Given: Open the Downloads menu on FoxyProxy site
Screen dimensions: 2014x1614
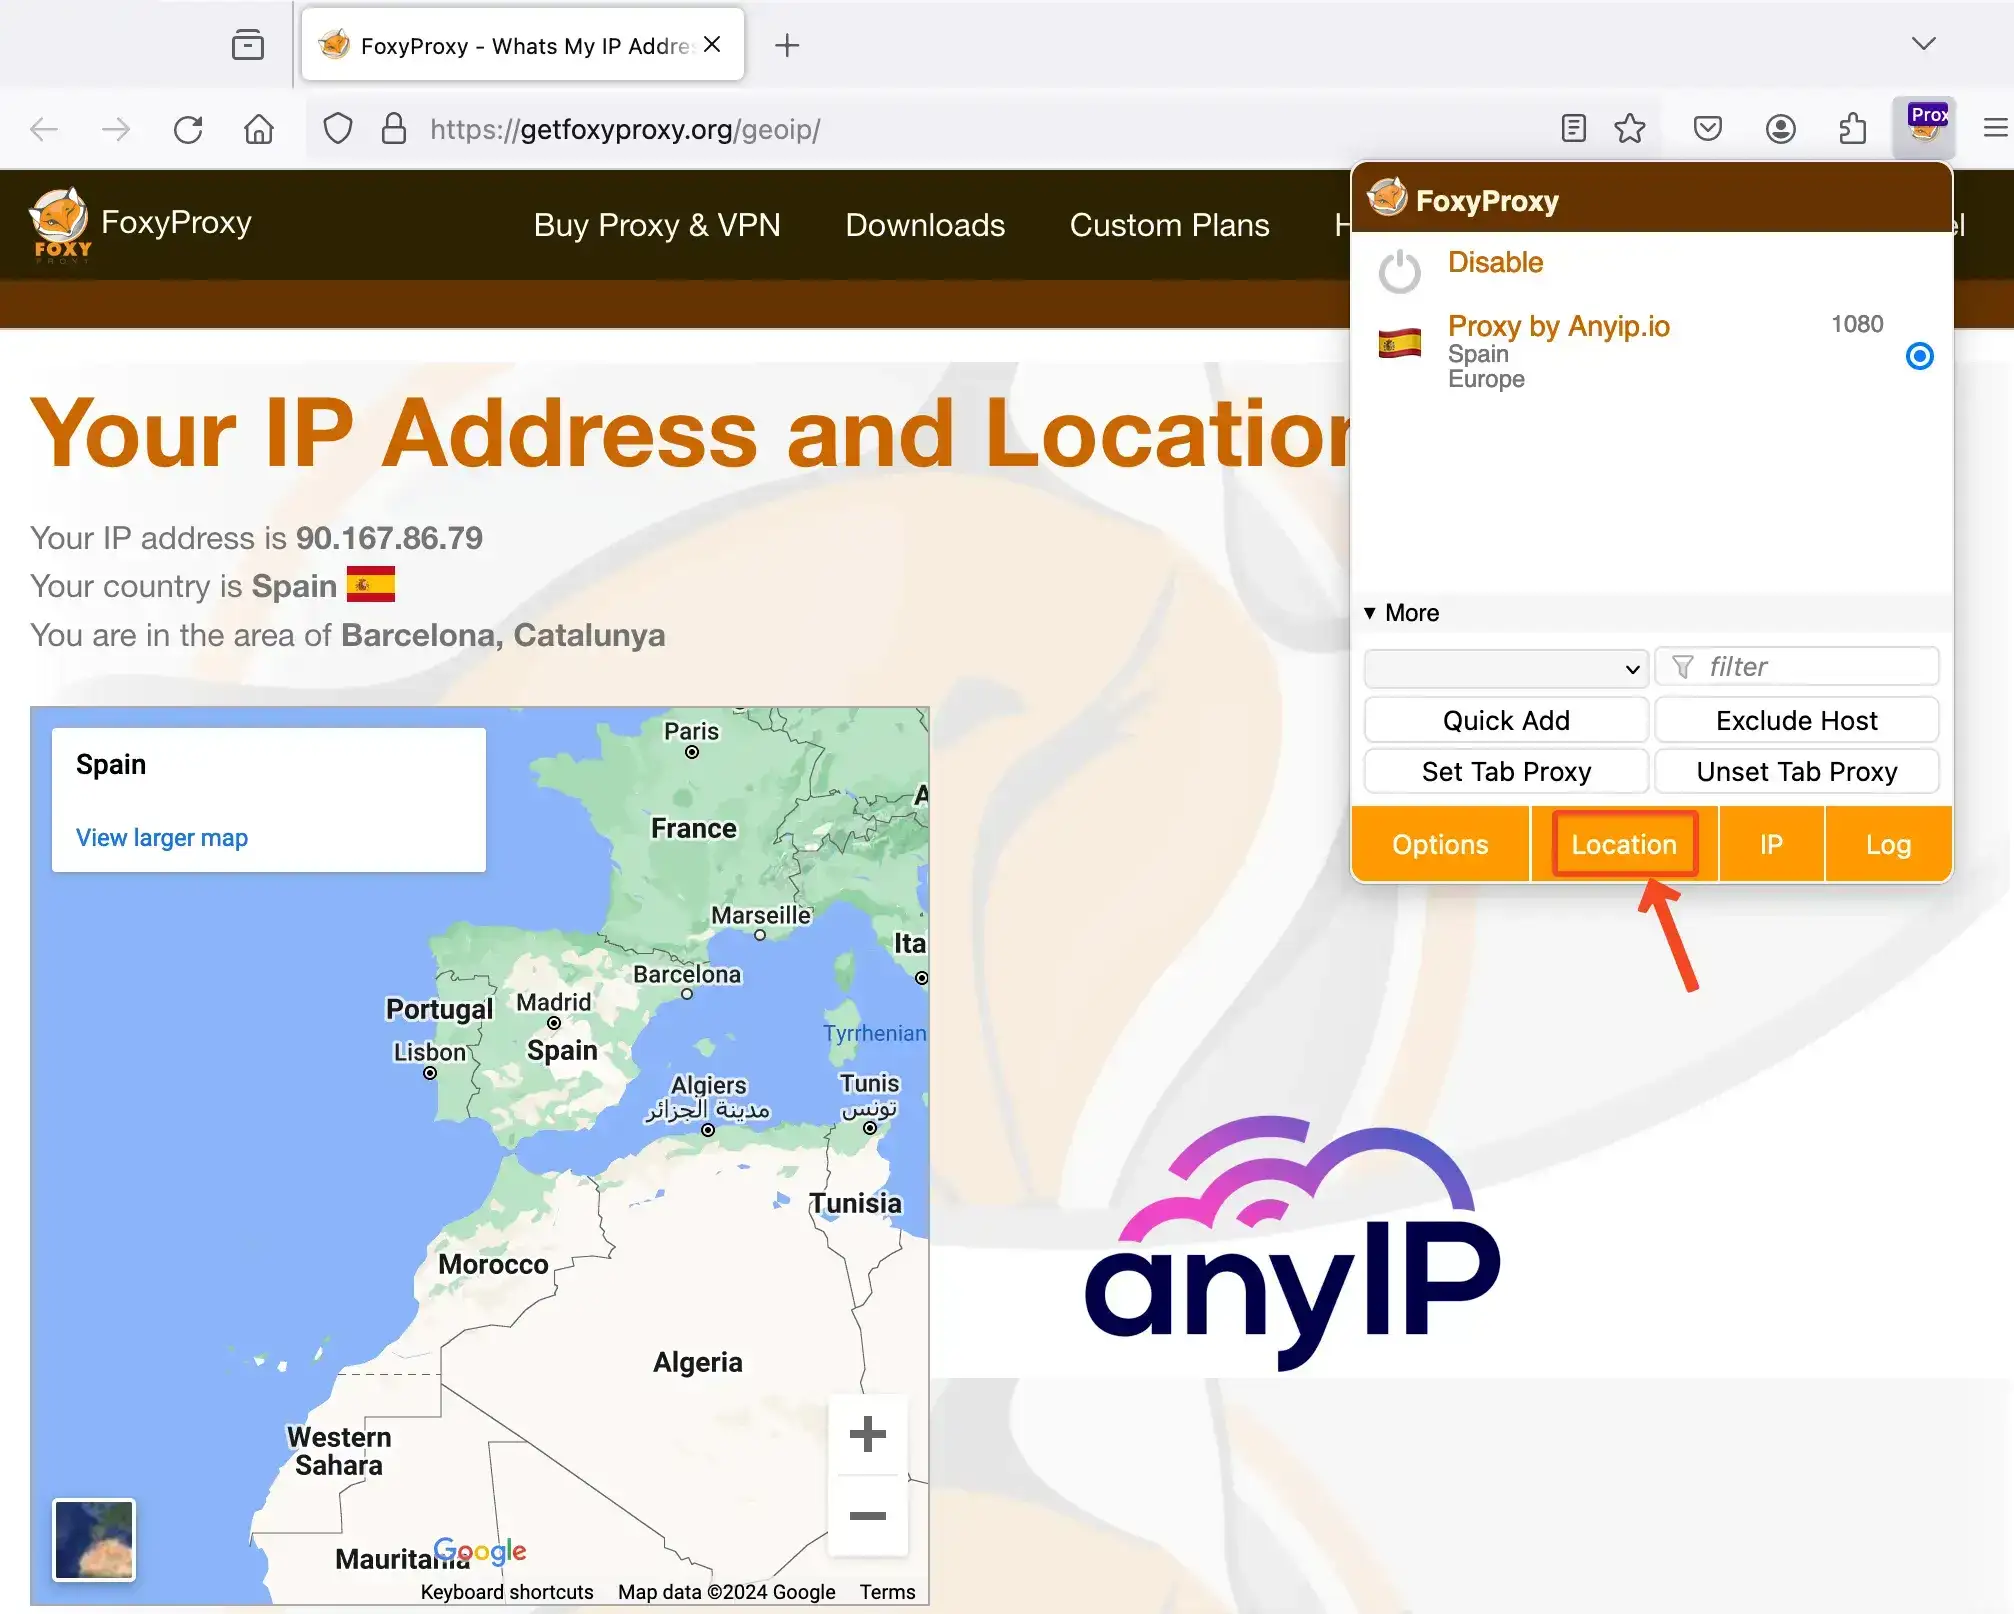Looking at the screenshot, I should coord(925,225).
